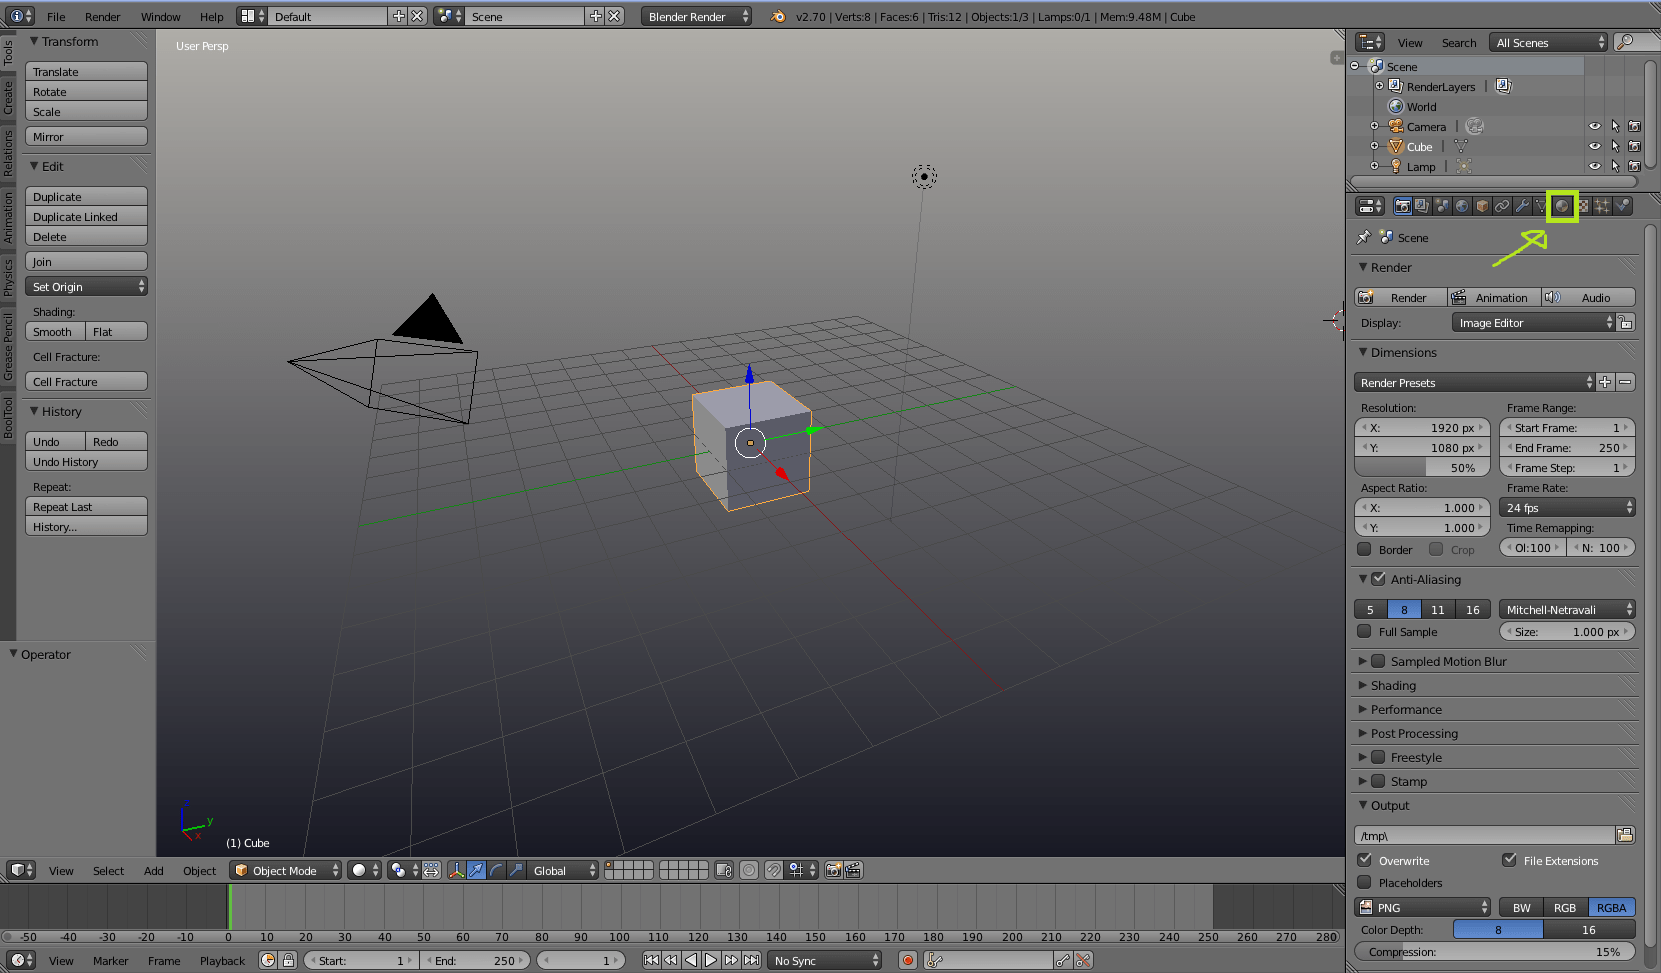Check the Border option under Dimensions

[x=1364, y=549]
